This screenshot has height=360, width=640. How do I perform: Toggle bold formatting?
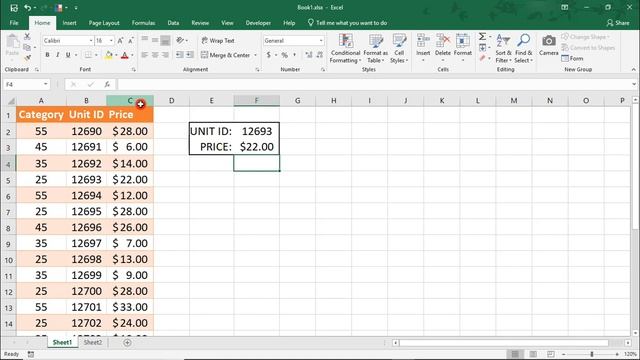click(x=47, y=55)
